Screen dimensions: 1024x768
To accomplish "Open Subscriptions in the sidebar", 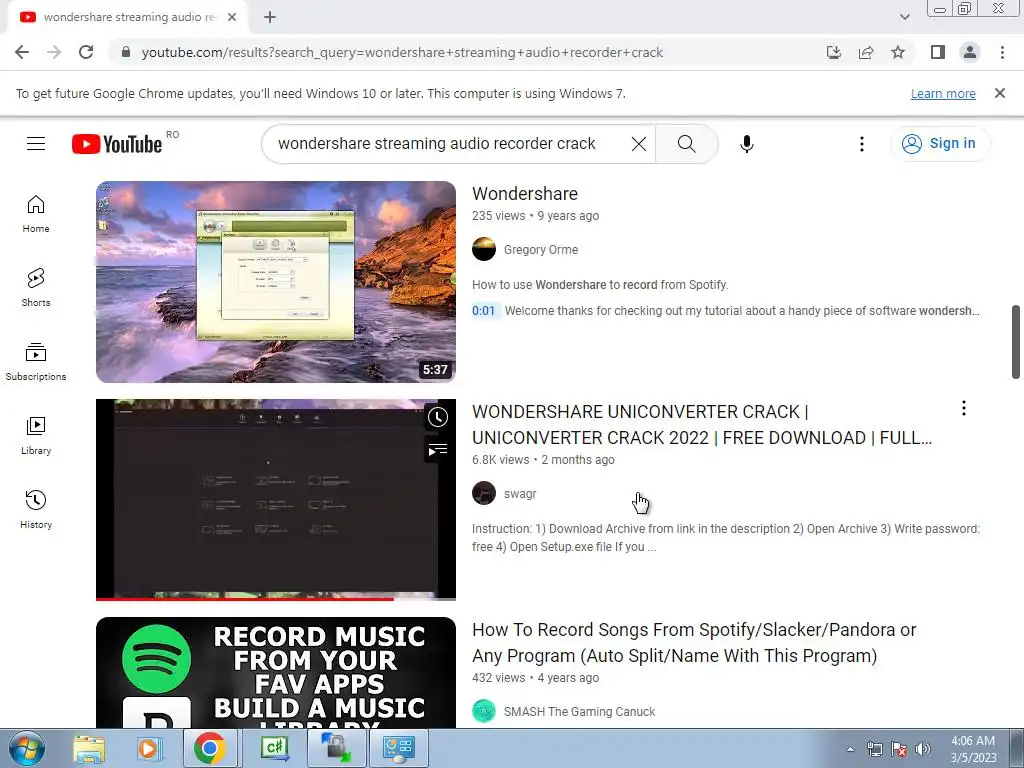I will click(36, 362).
